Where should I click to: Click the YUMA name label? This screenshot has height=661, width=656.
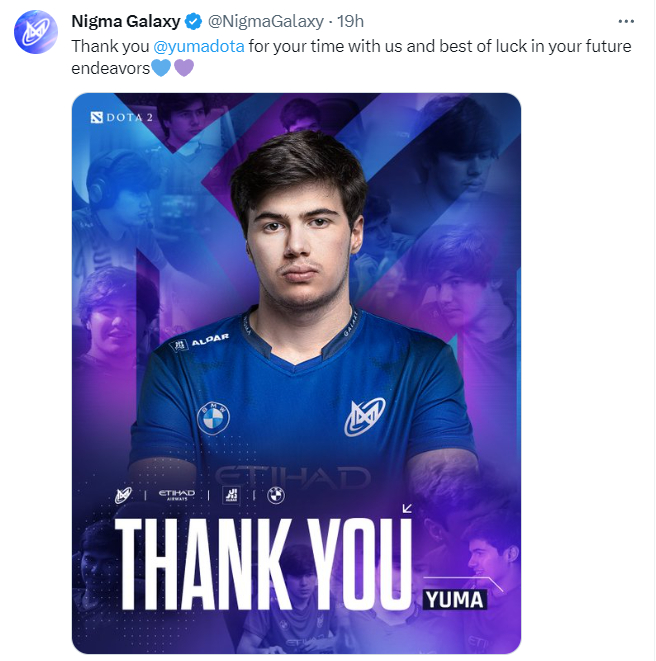(x=454, y=599)
